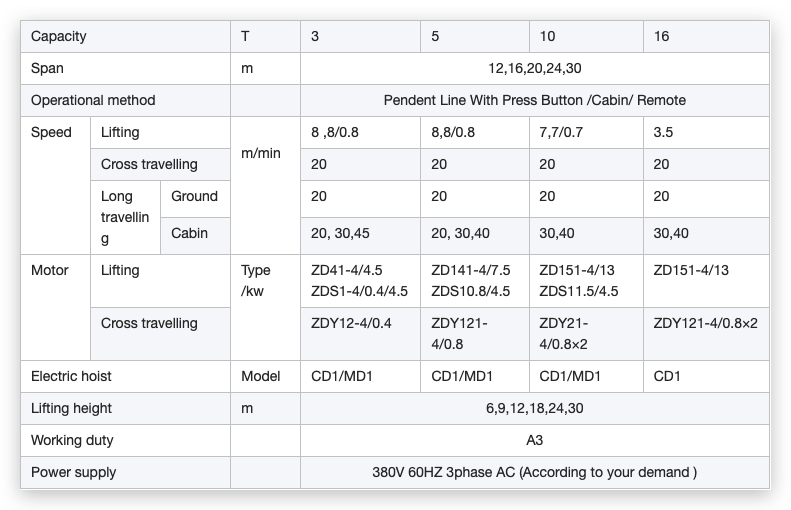The width and height of the screenshot is (791, 510).
Task: Click the ZDY121-4/0.8×2 motor cell
Action: click(x=706, y=334)
